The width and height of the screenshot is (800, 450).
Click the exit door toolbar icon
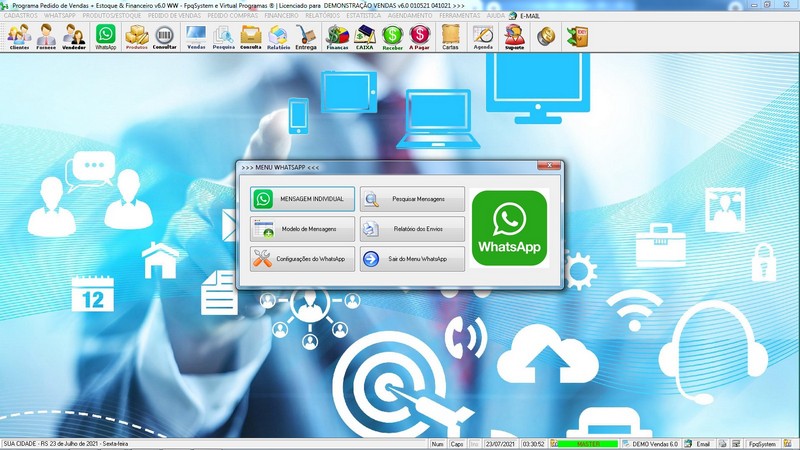(578, 36)
